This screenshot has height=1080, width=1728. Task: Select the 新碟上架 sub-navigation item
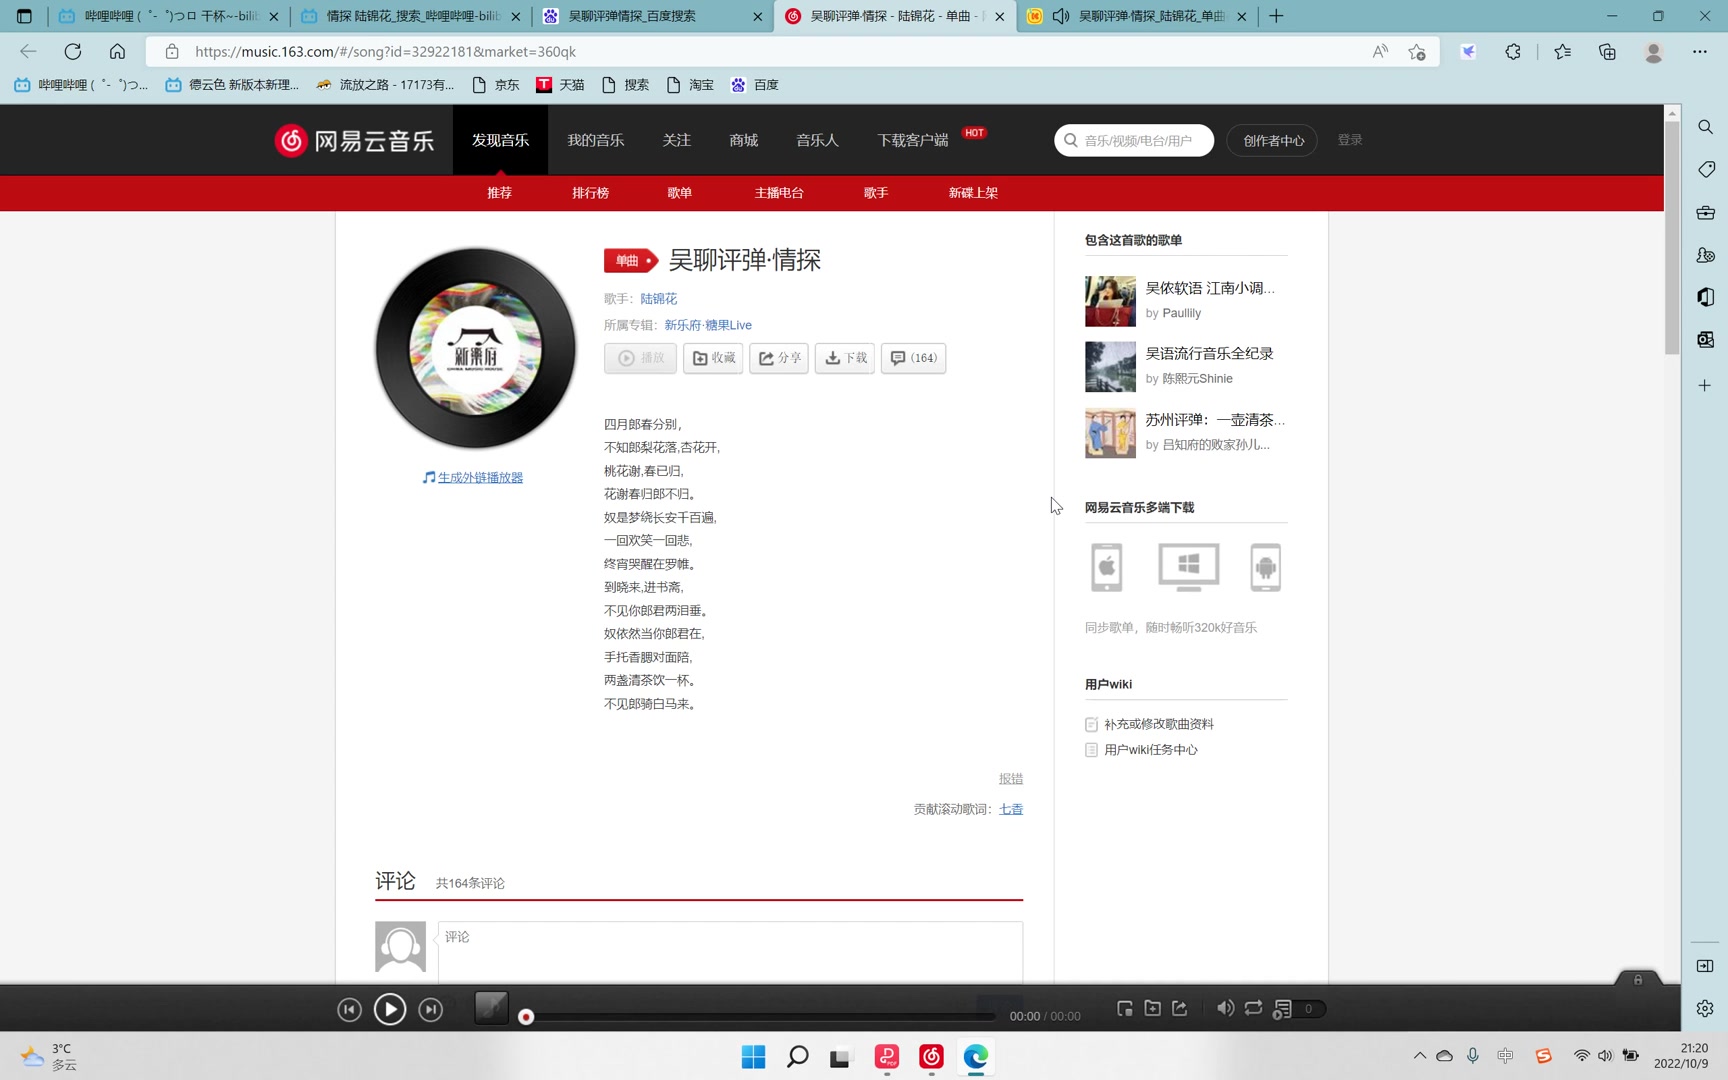pos(973,193)
